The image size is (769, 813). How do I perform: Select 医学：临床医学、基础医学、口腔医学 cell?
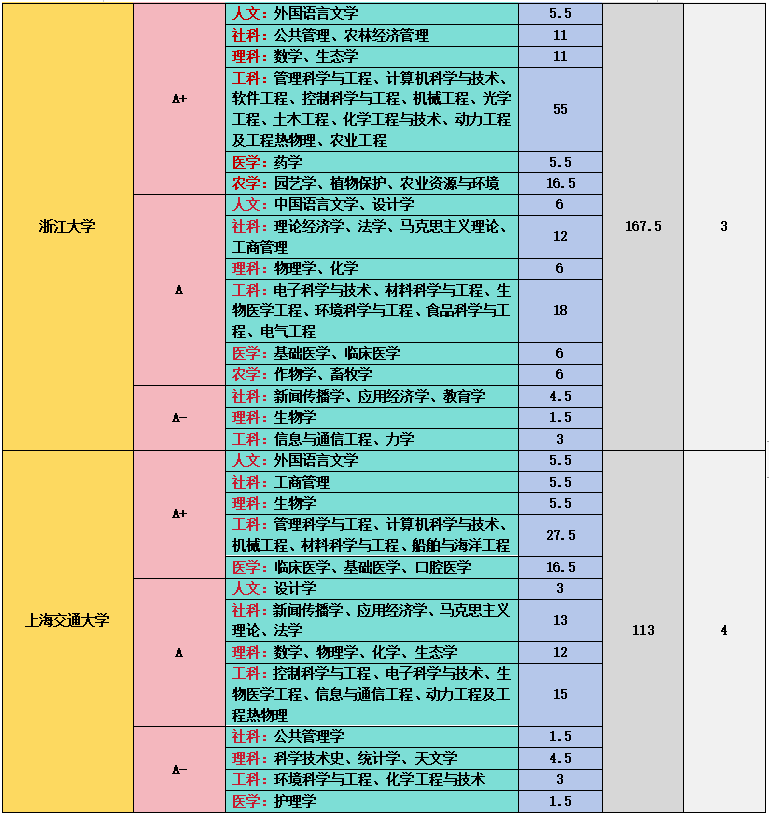(x=372, y=568)
